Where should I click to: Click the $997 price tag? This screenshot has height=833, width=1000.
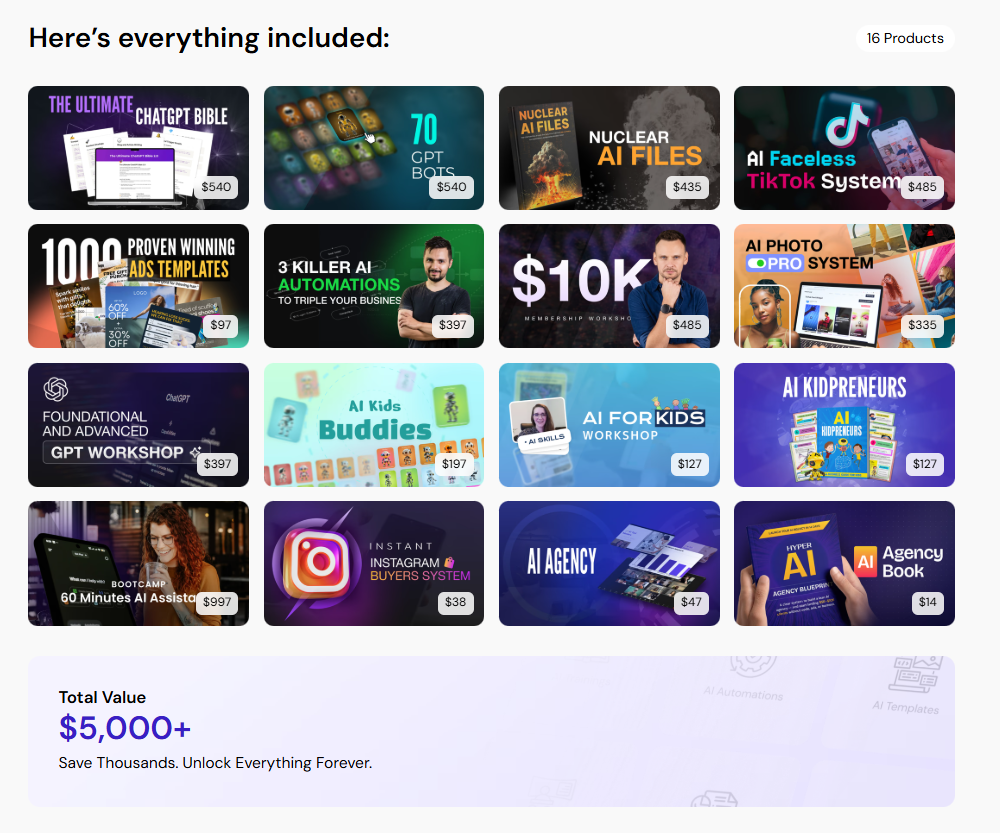coord(217,602)
